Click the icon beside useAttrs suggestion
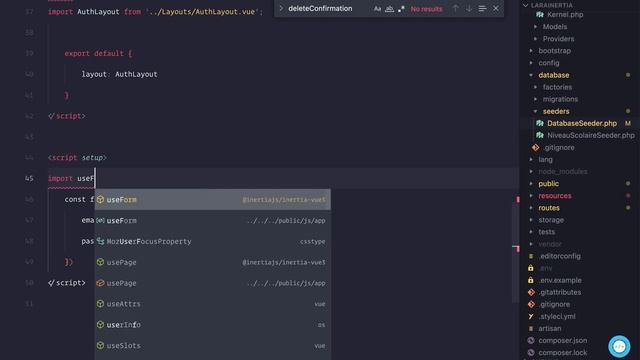640x360 pixels. point(100,304)
